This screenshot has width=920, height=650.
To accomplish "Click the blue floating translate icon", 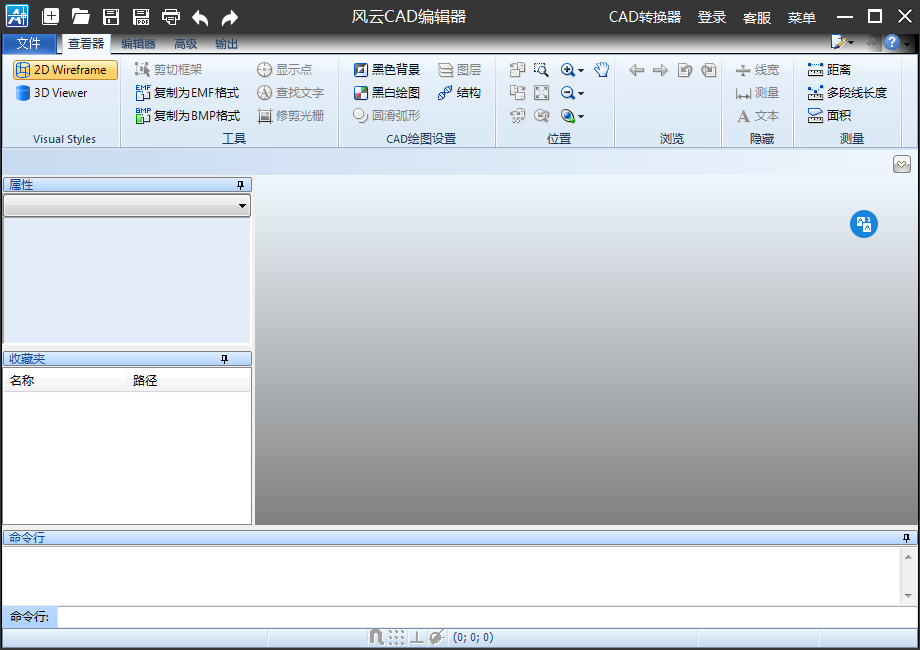I will 864,224.
